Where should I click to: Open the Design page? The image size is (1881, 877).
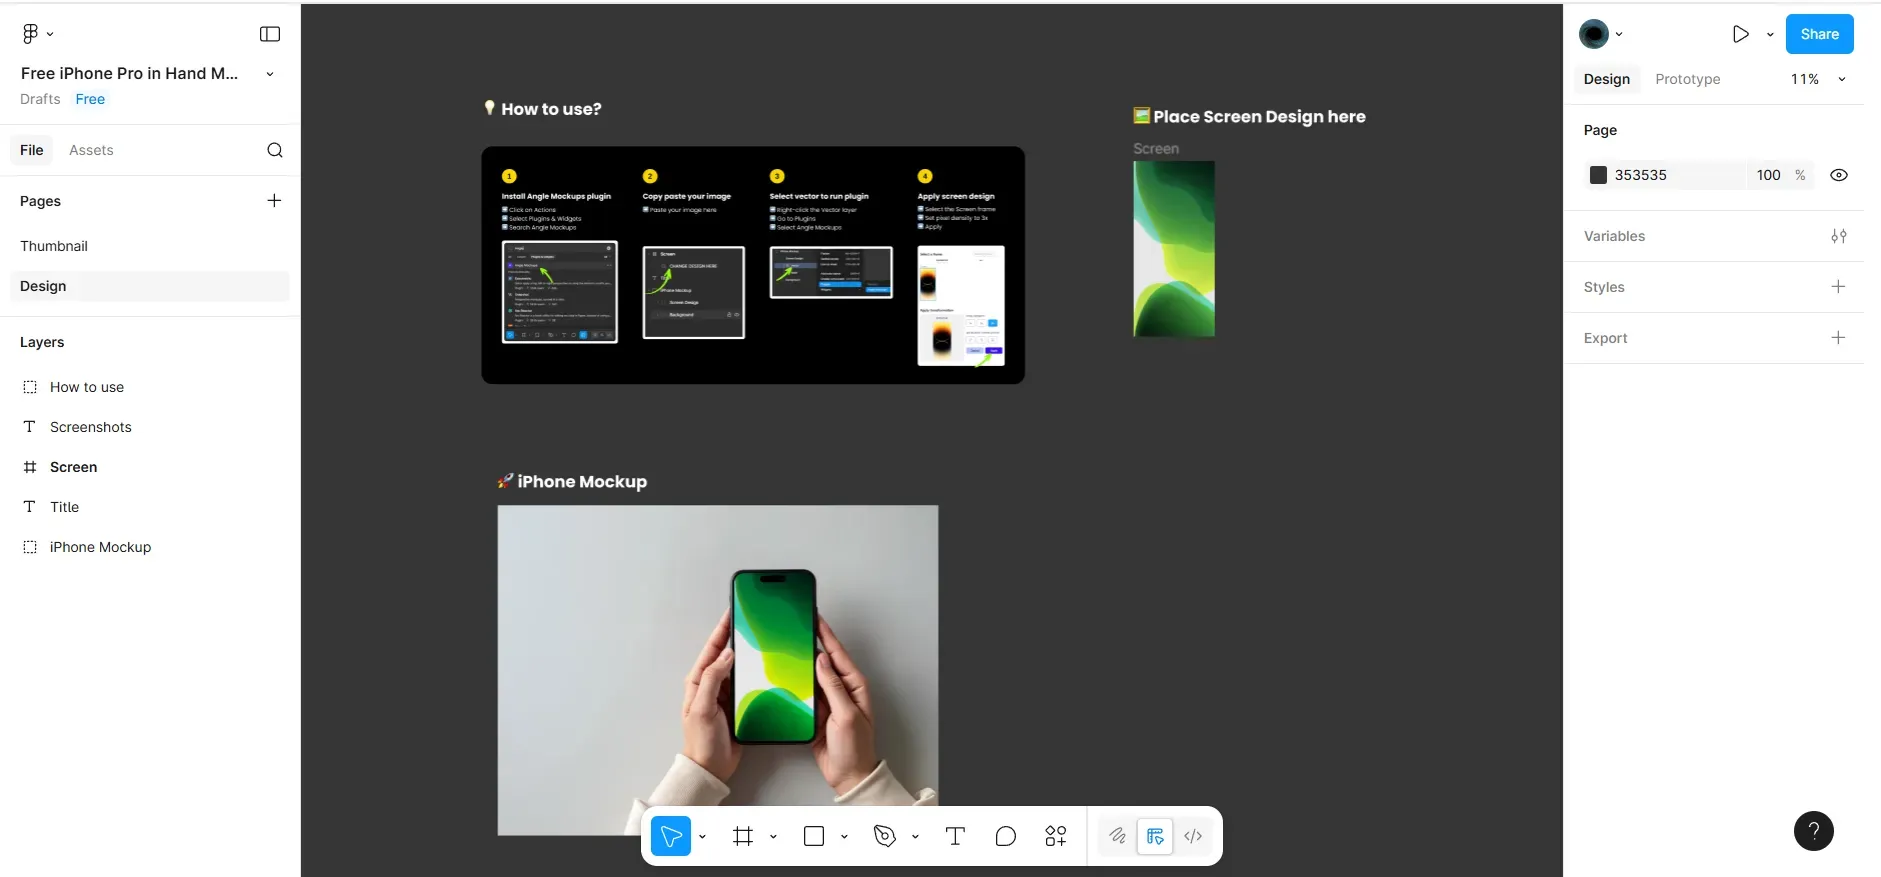point(150,286)
